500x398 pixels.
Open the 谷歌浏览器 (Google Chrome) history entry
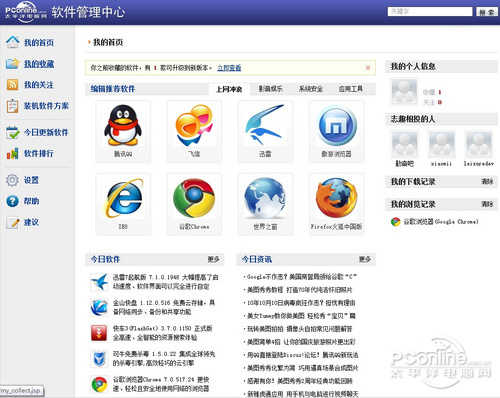coord(441,222)
